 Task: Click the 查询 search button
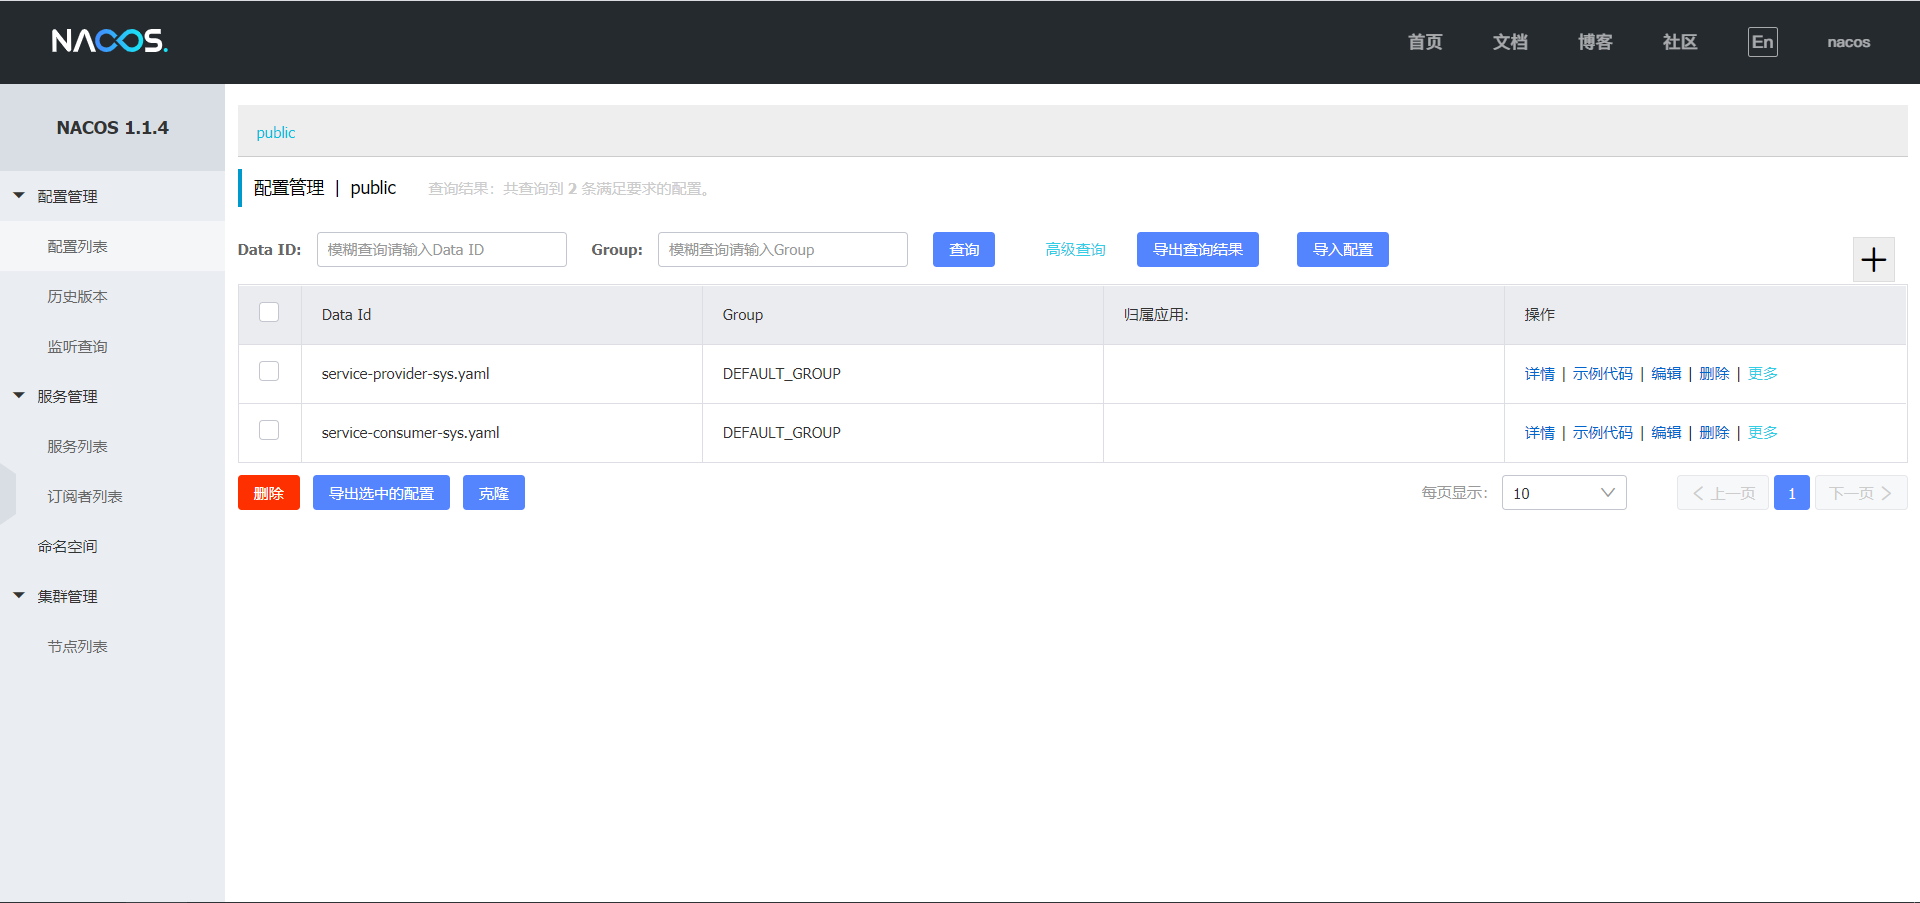click(964, 250)
